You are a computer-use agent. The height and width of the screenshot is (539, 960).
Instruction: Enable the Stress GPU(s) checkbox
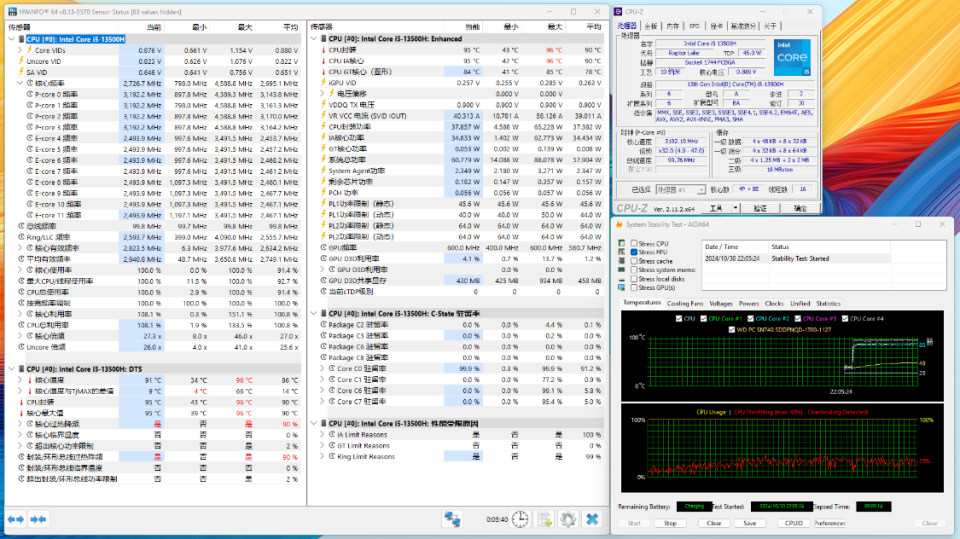point(634,287)
